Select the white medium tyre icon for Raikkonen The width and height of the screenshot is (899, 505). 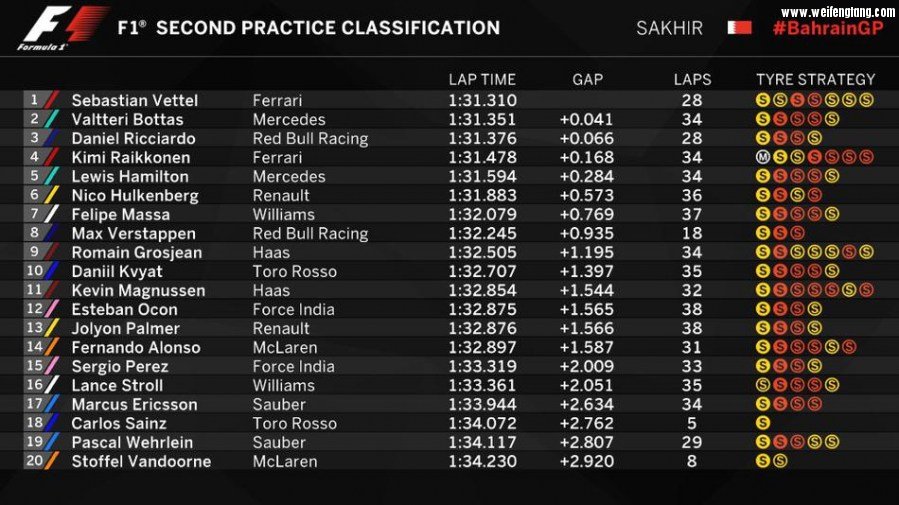click(x=762, y=157)
